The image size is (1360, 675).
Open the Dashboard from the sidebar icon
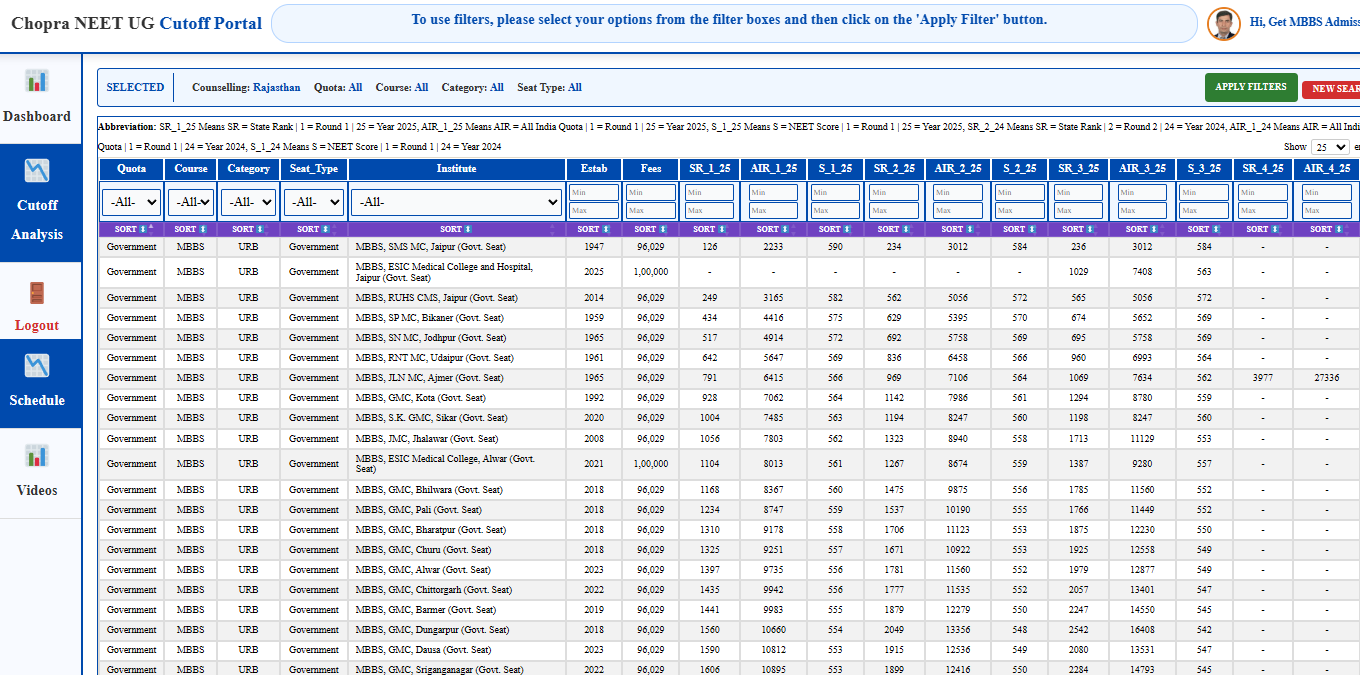point(37,81)
